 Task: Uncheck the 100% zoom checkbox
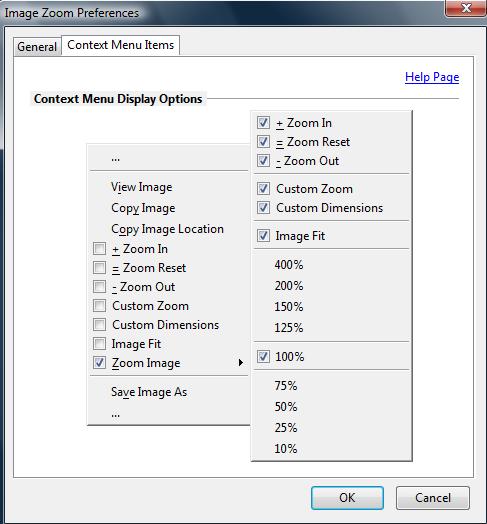click(x=263, y=357)
